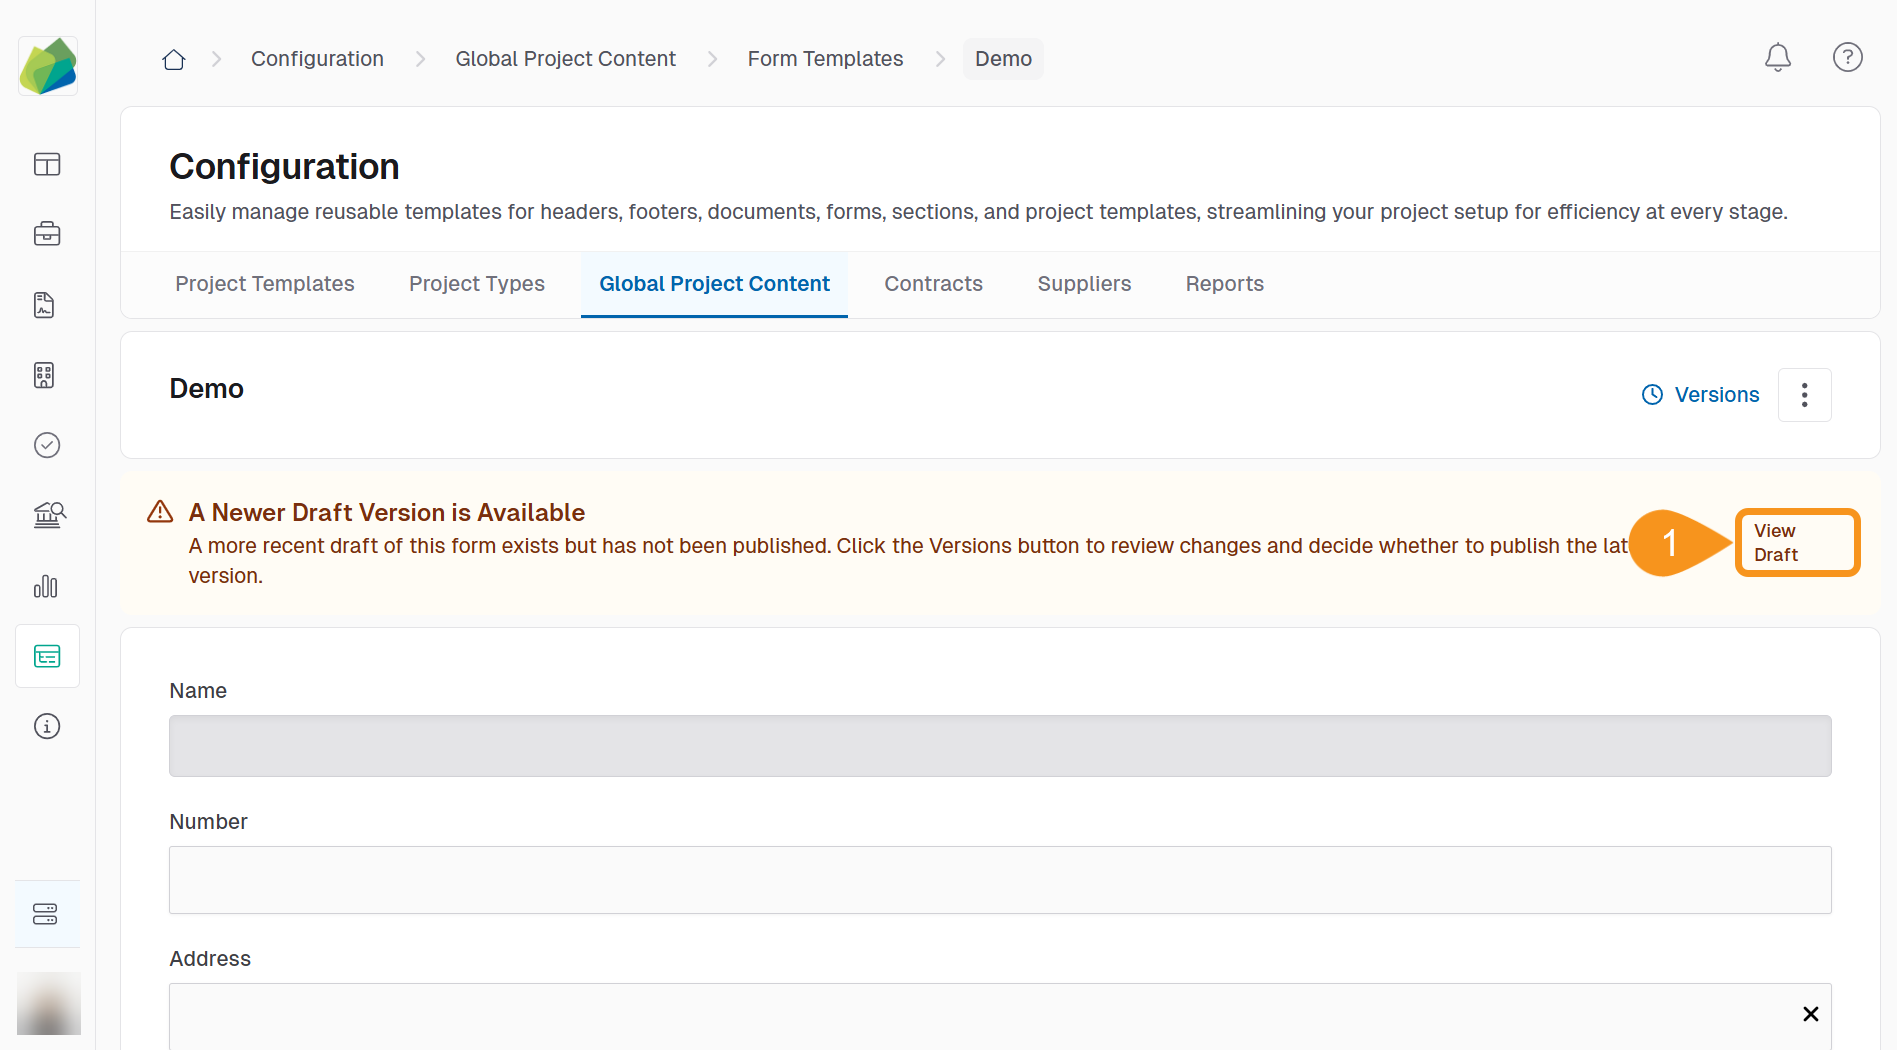Image resolution: width=1897 pixels, height=1050 pixels.
Task: Switch to the Contracts tab
Action: [x=933, y=284]
